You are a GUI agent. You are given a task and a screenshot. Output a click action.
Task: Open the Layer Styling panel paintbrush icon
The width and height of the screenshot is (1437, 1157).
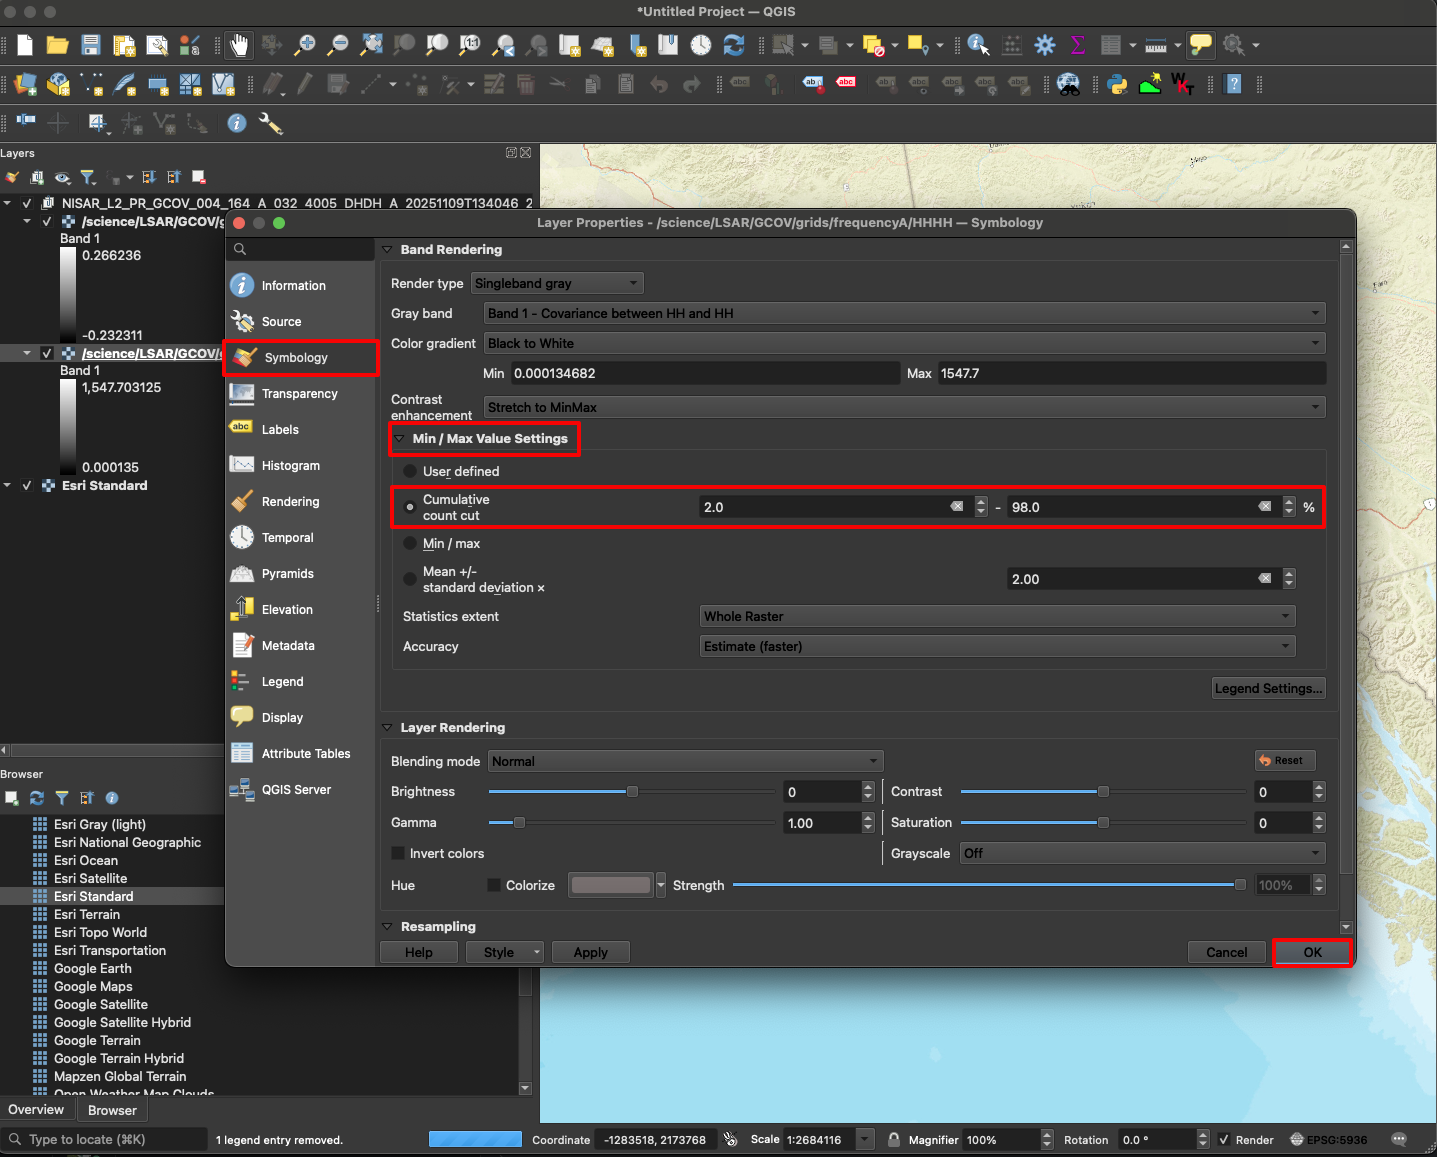pos(12,177)
